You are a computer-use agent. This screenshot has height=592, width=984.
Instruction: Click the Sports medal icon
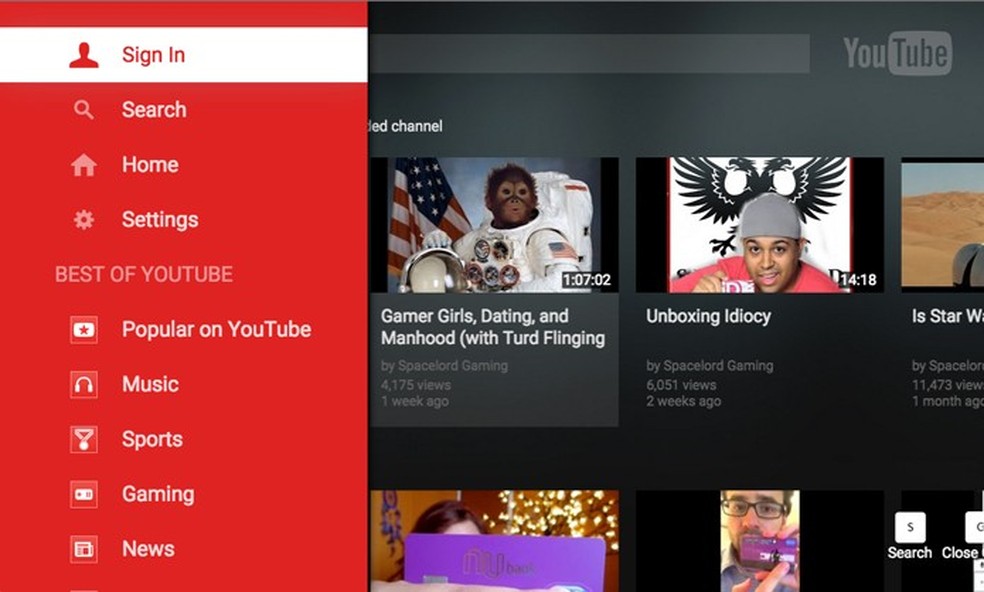point(83,439)
